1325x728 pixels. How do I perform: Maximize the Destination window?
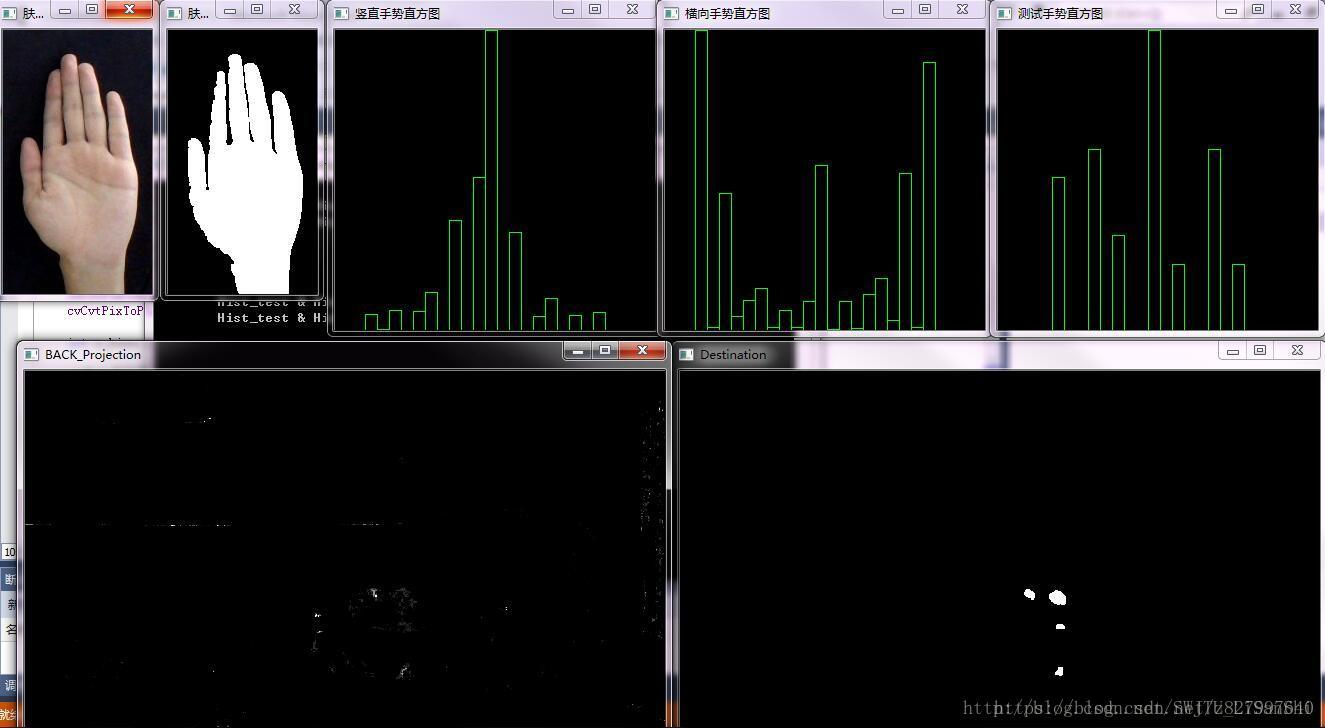[1260, 350]
